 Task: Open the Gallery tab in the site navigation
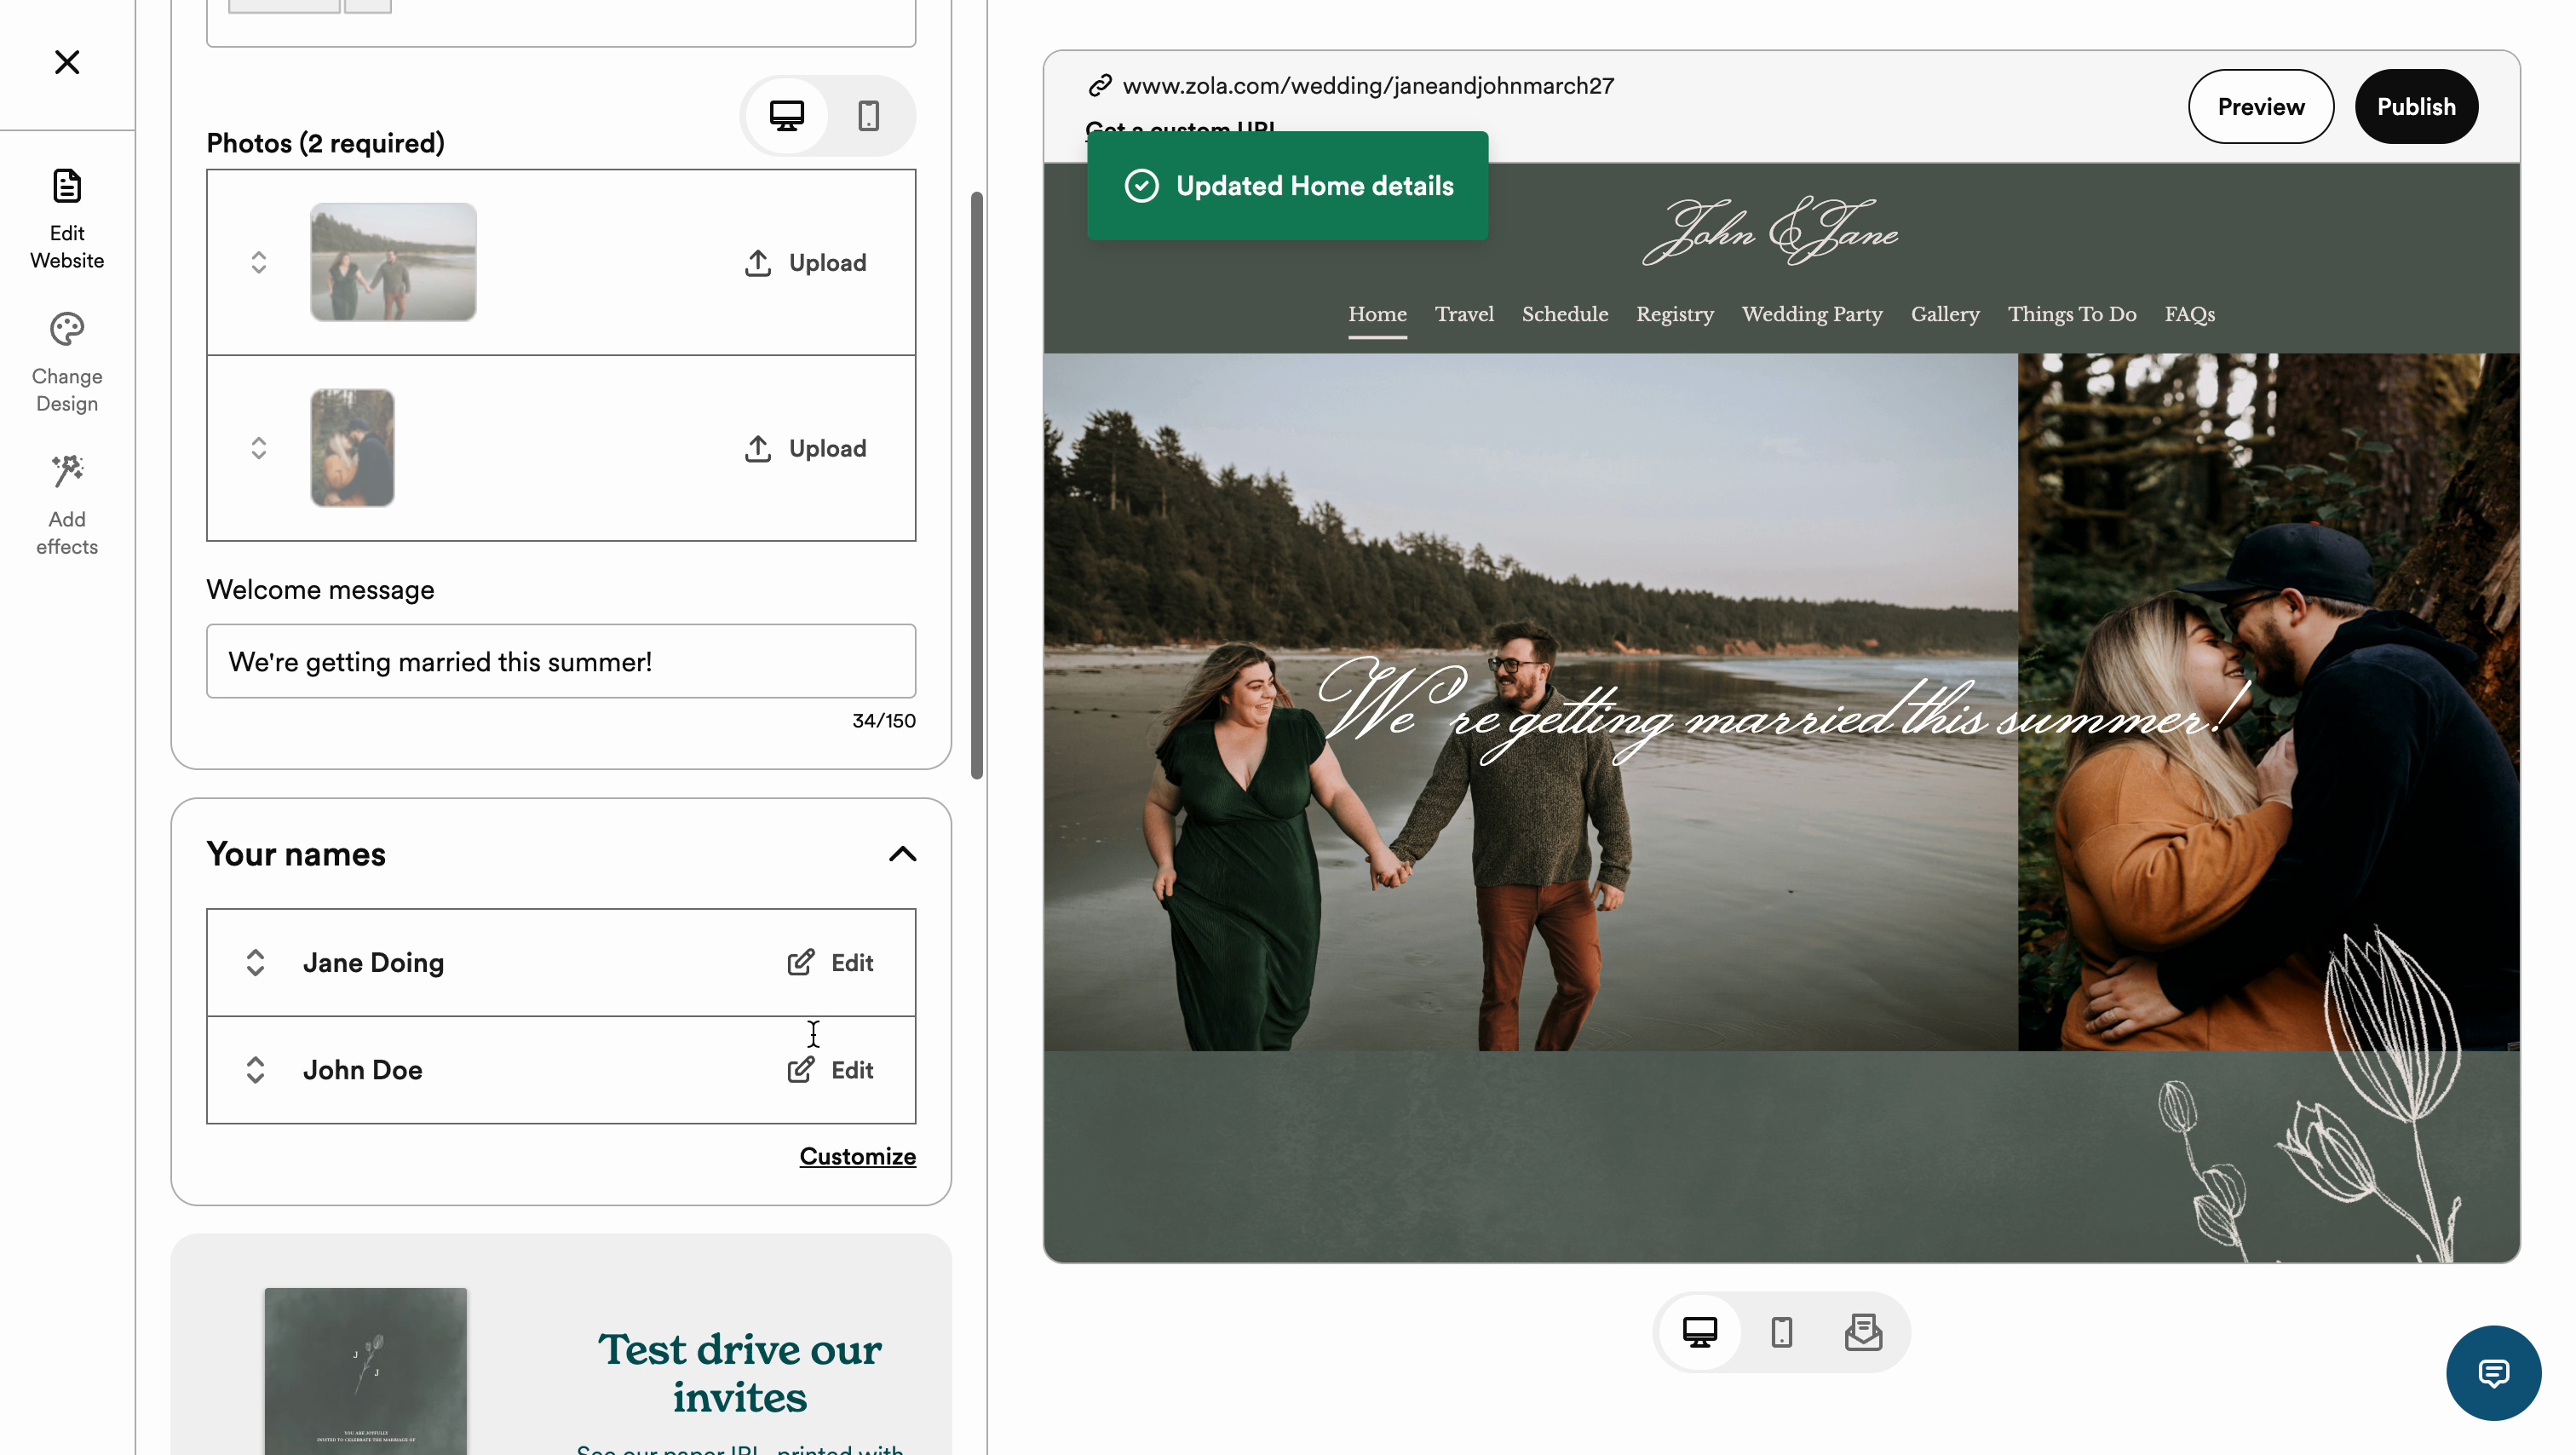point(1944,314)
